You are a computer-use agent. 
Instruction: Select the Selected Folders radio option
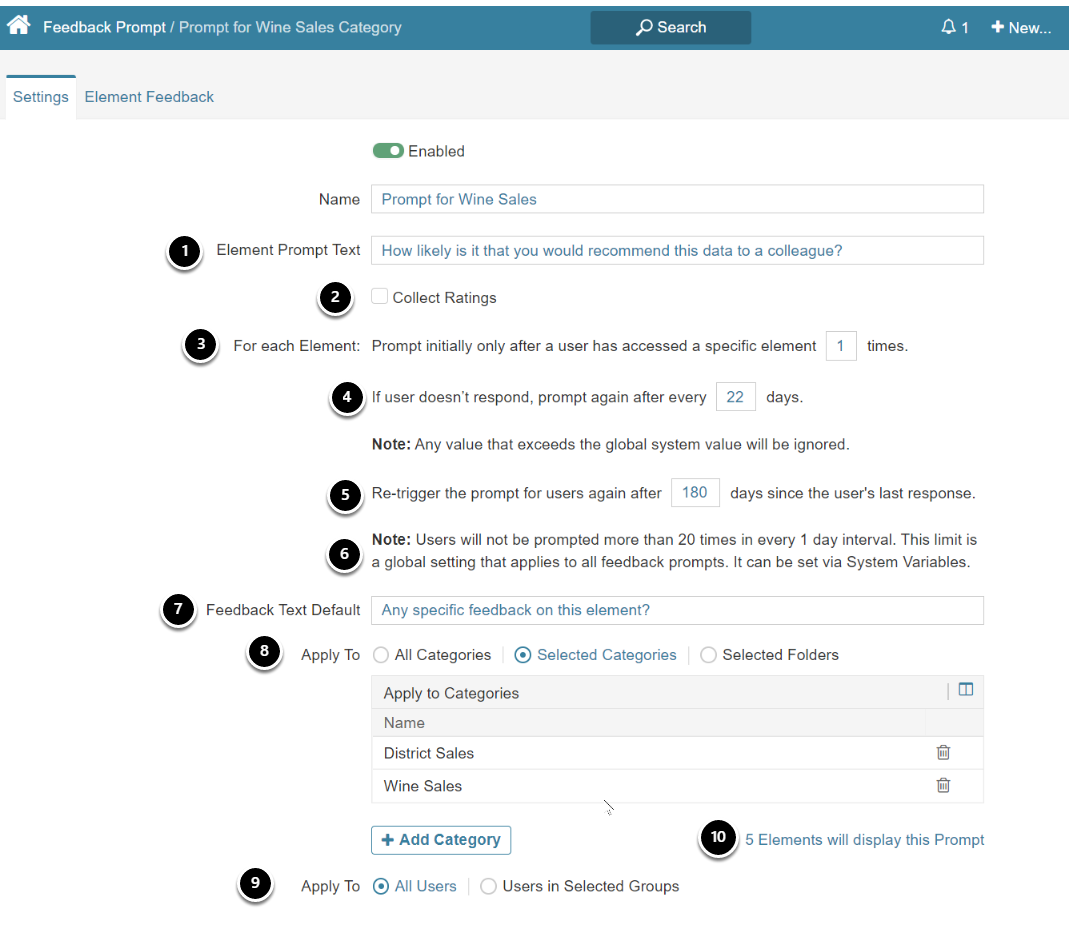pos(708,655)
